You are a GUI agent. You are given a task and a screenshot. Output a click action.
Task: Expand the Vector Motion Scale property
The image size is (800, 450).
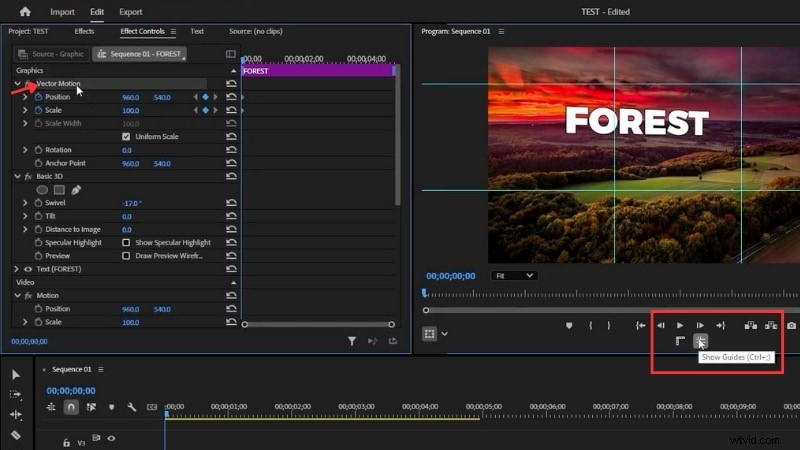[25, 110]
